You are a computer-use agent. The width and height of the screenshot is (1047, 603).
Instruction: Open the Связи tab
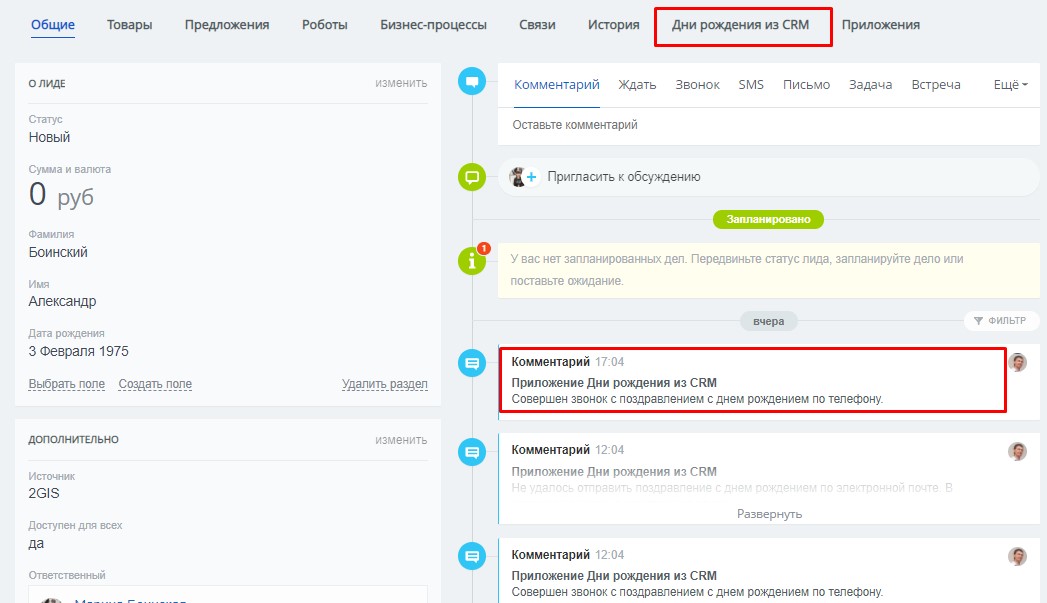coord(537,25)
